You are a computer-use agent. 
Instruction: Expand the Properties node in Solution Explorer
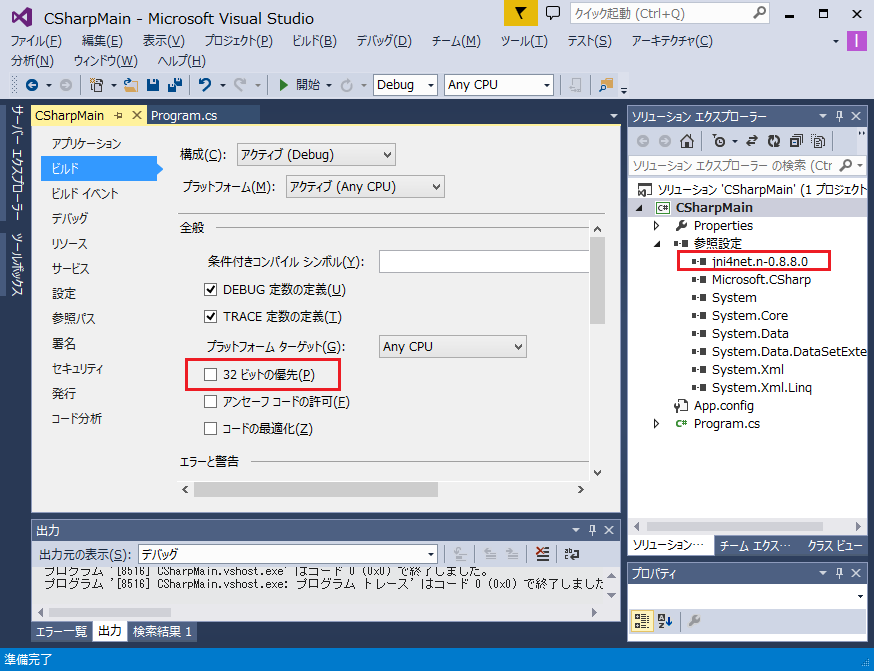[x=657, y=226]
